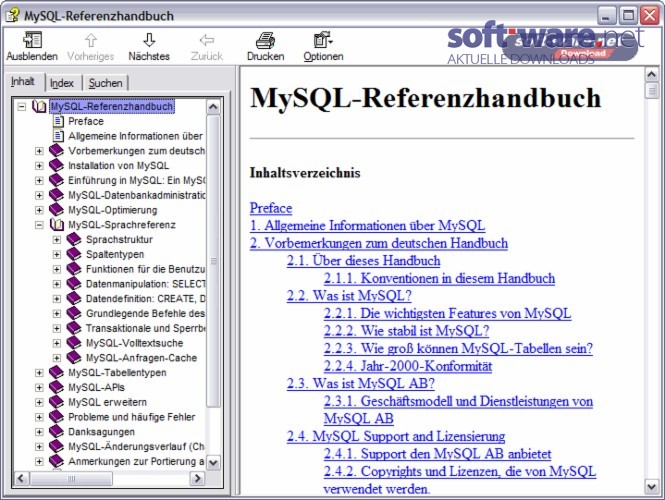The height and width of the screenshot is (500, 665).
Task: Click the book icon beside Sprachstruktur
Action: (x=74, y=240)
